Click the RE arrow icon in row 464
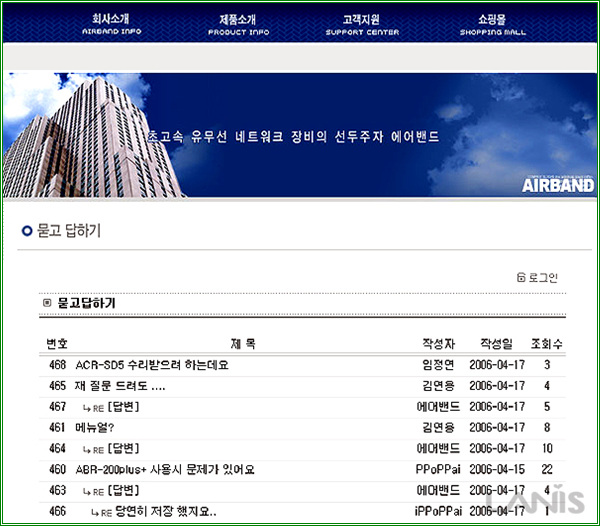 point(93,450)
